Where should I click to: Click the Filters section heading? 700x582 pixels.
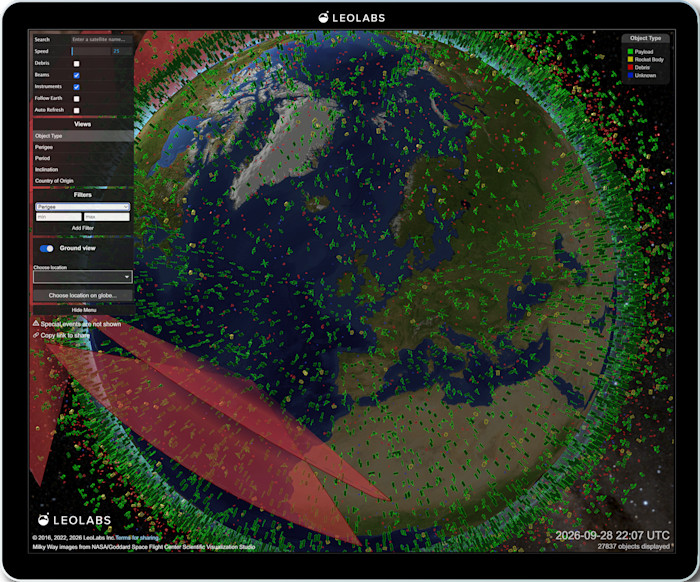83,195
